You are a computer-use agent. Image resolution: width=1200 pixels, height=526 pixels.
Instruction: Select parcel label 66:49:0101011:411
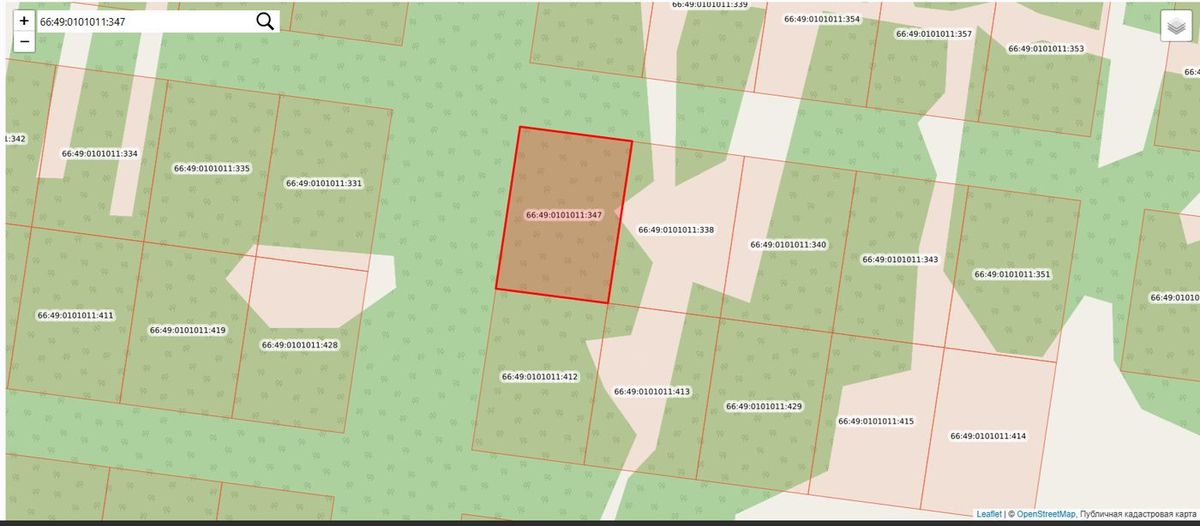75,315
